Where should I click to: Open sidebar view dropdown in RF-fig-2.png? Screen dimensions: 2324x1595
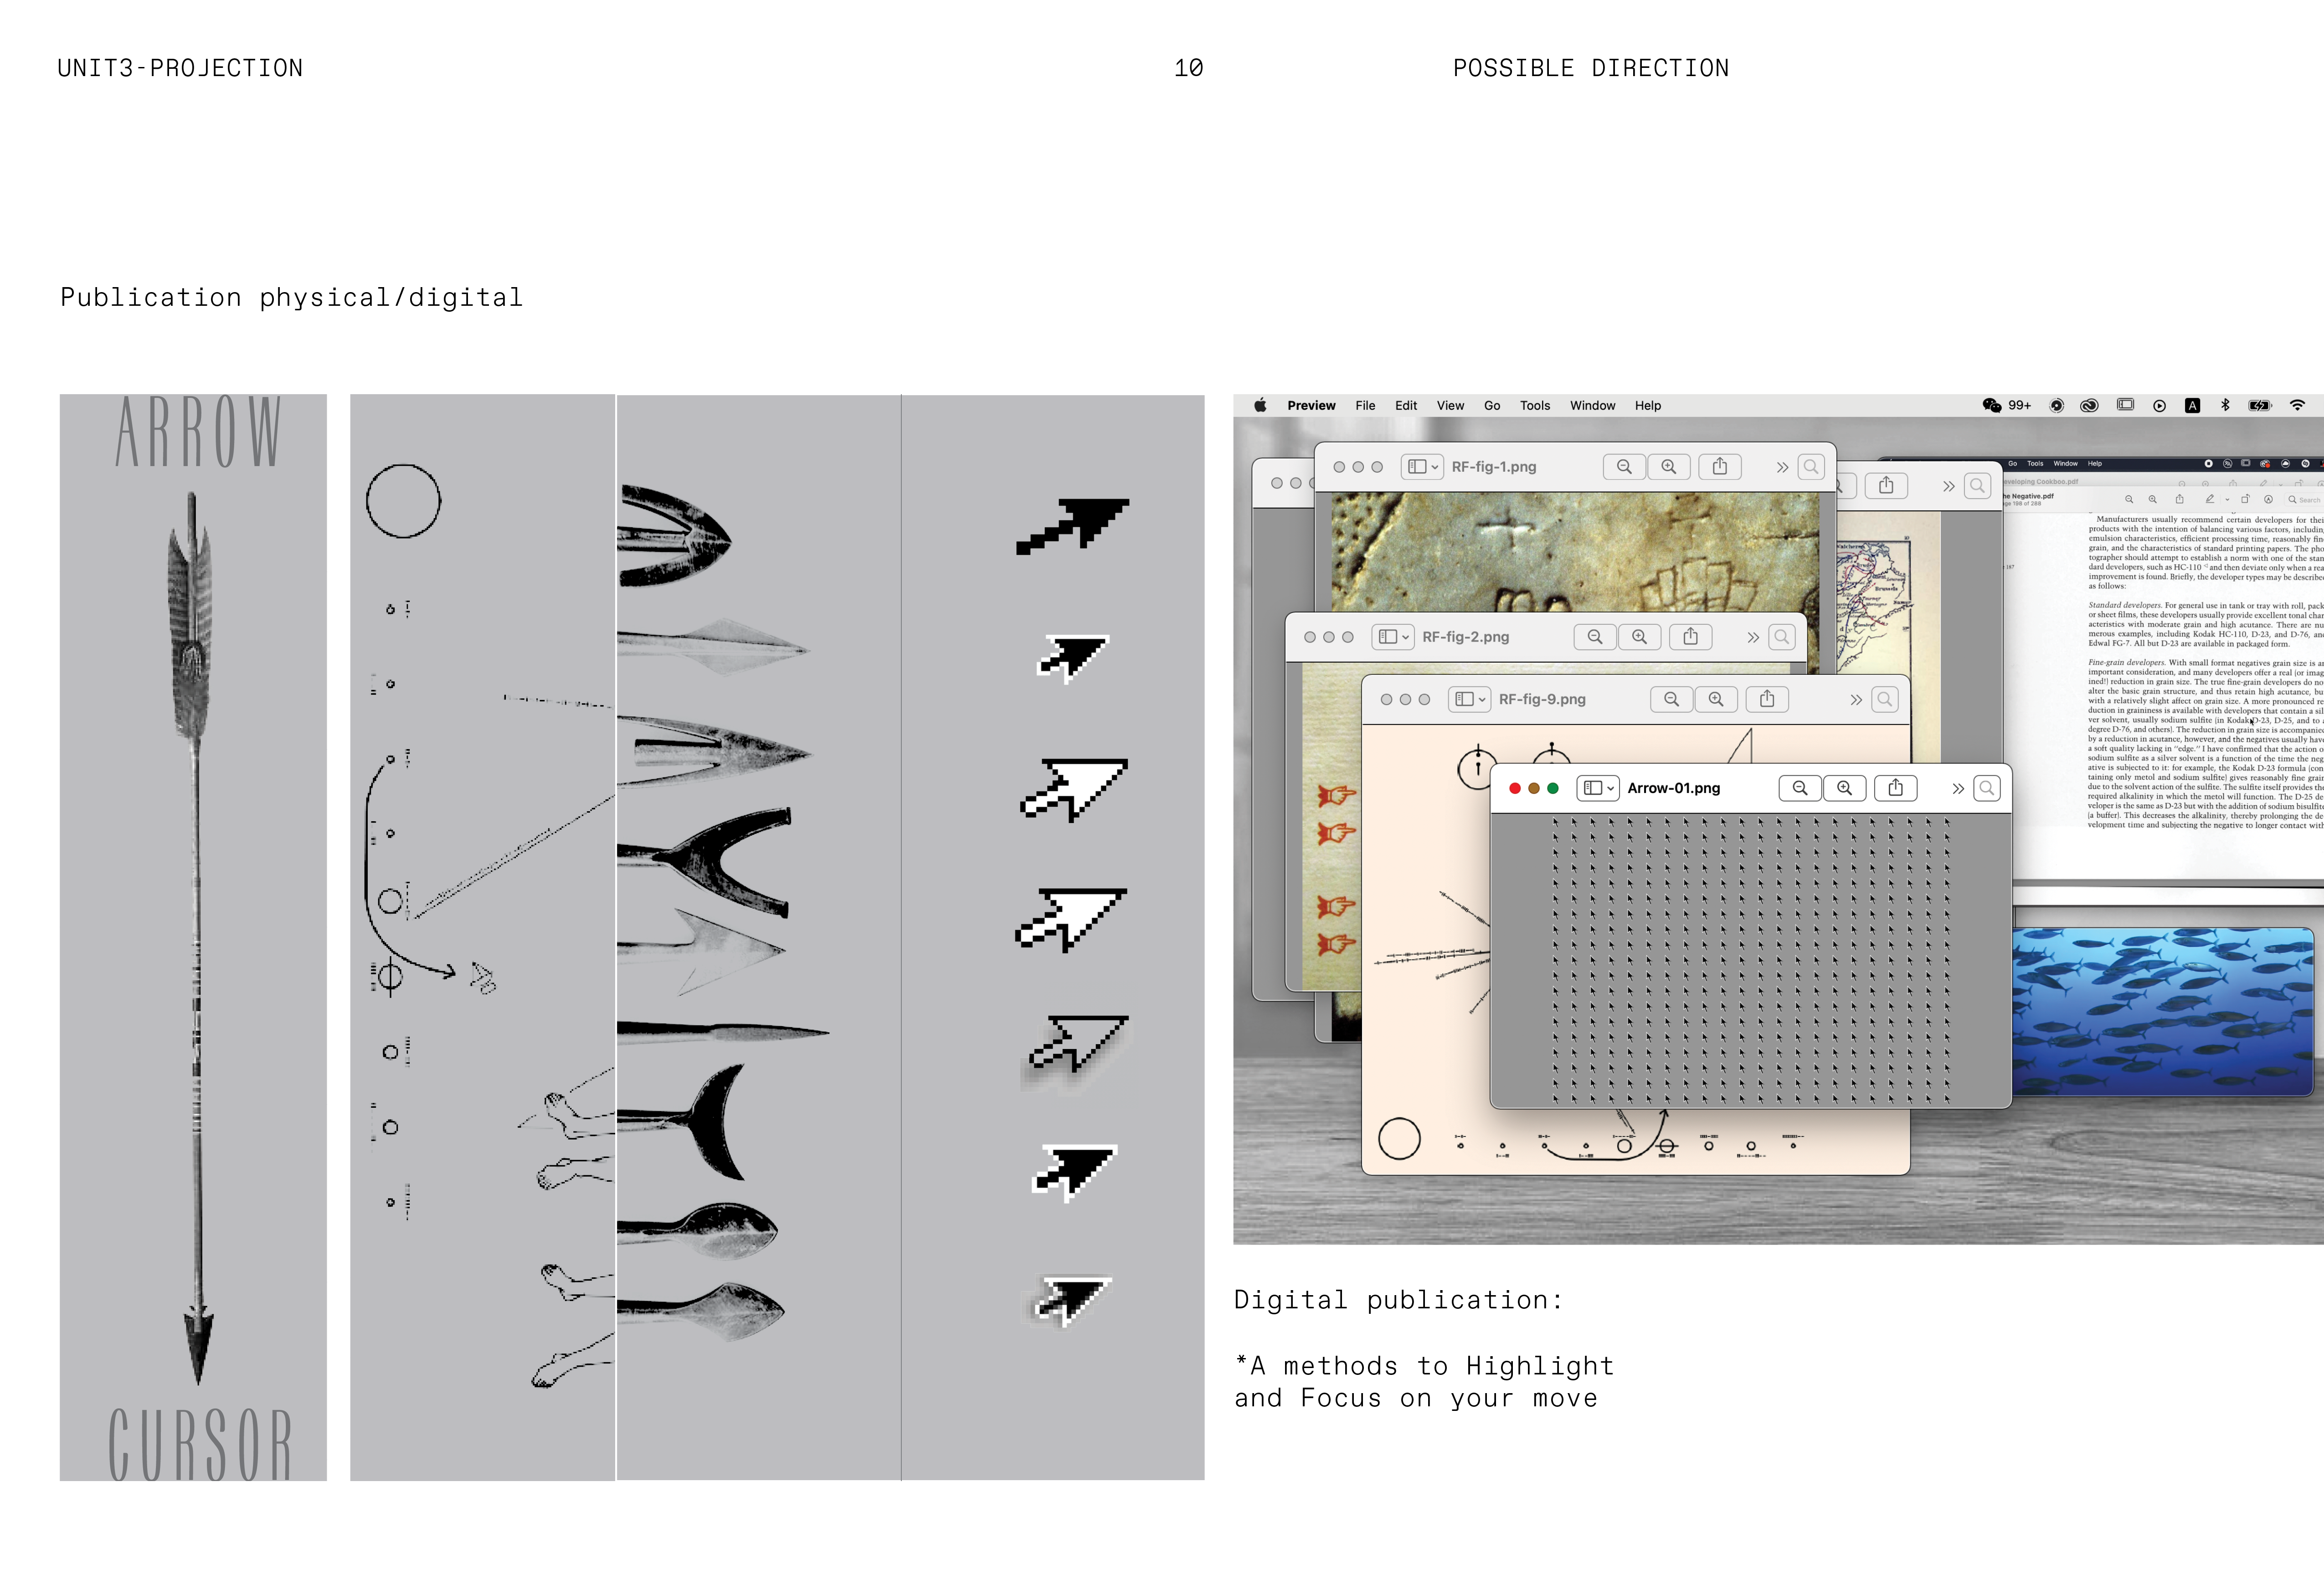[x=1393, y=637]
